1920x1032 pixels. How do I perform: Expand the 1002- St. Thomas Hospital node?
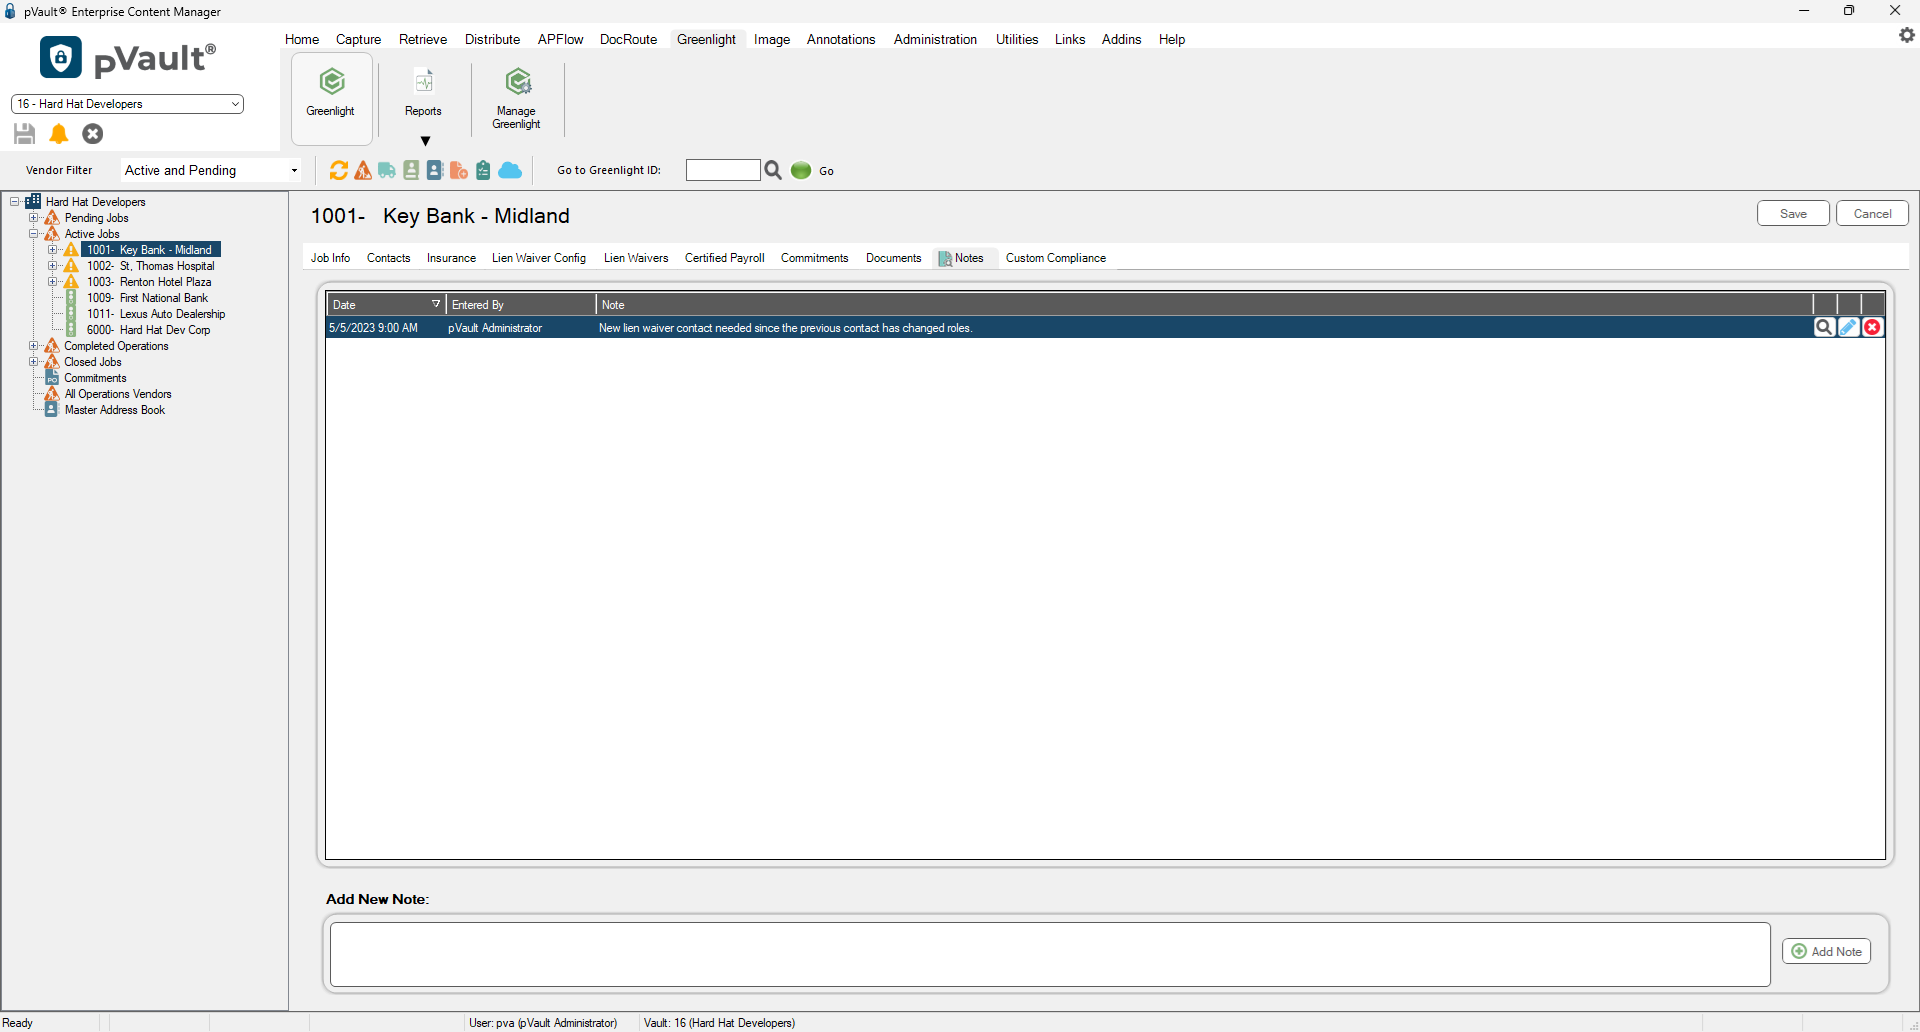pos(53,266)
